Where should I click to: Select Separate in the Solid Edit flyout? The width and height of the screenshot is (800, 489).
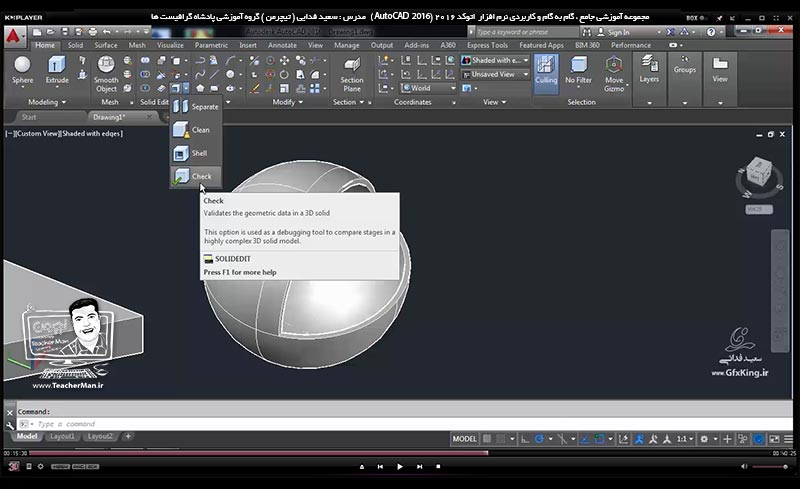click(196, 107)
